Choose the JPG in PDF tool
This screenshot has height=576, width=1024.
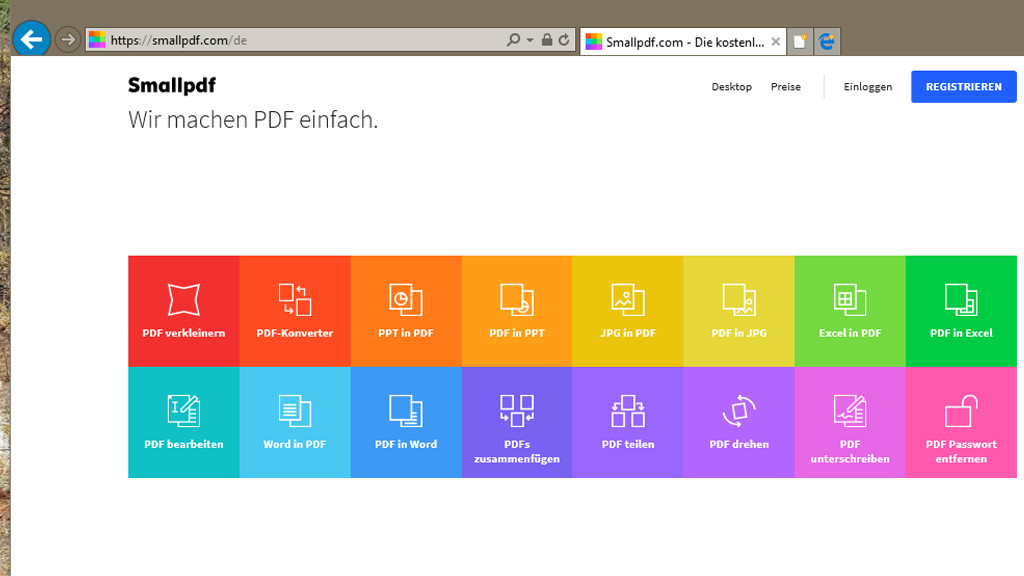(x=628, y=310)
